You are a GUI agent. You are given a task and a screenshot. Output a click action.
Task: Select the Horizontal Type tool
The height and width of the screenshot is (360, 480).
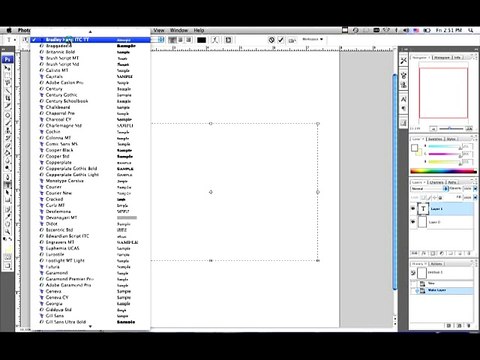point(7,185)
